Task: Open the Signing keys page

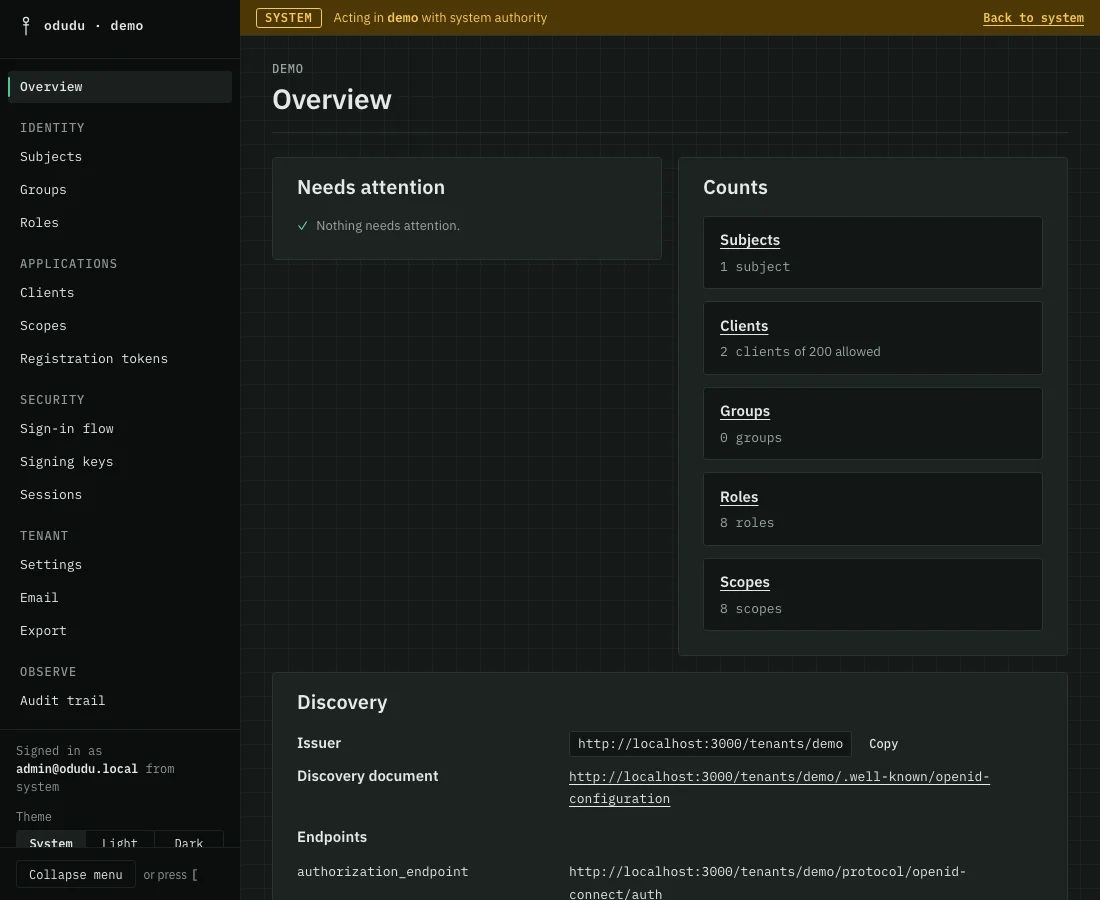Action: (67, 462)
